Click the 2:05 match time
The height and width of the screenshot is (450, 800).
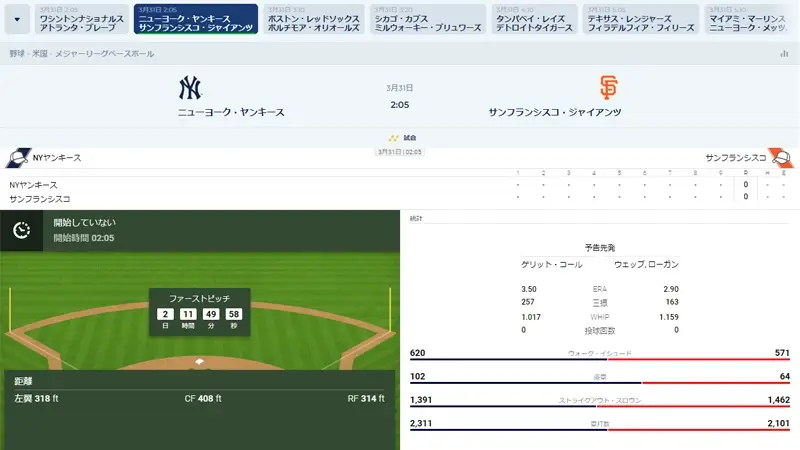click(399, 105)
